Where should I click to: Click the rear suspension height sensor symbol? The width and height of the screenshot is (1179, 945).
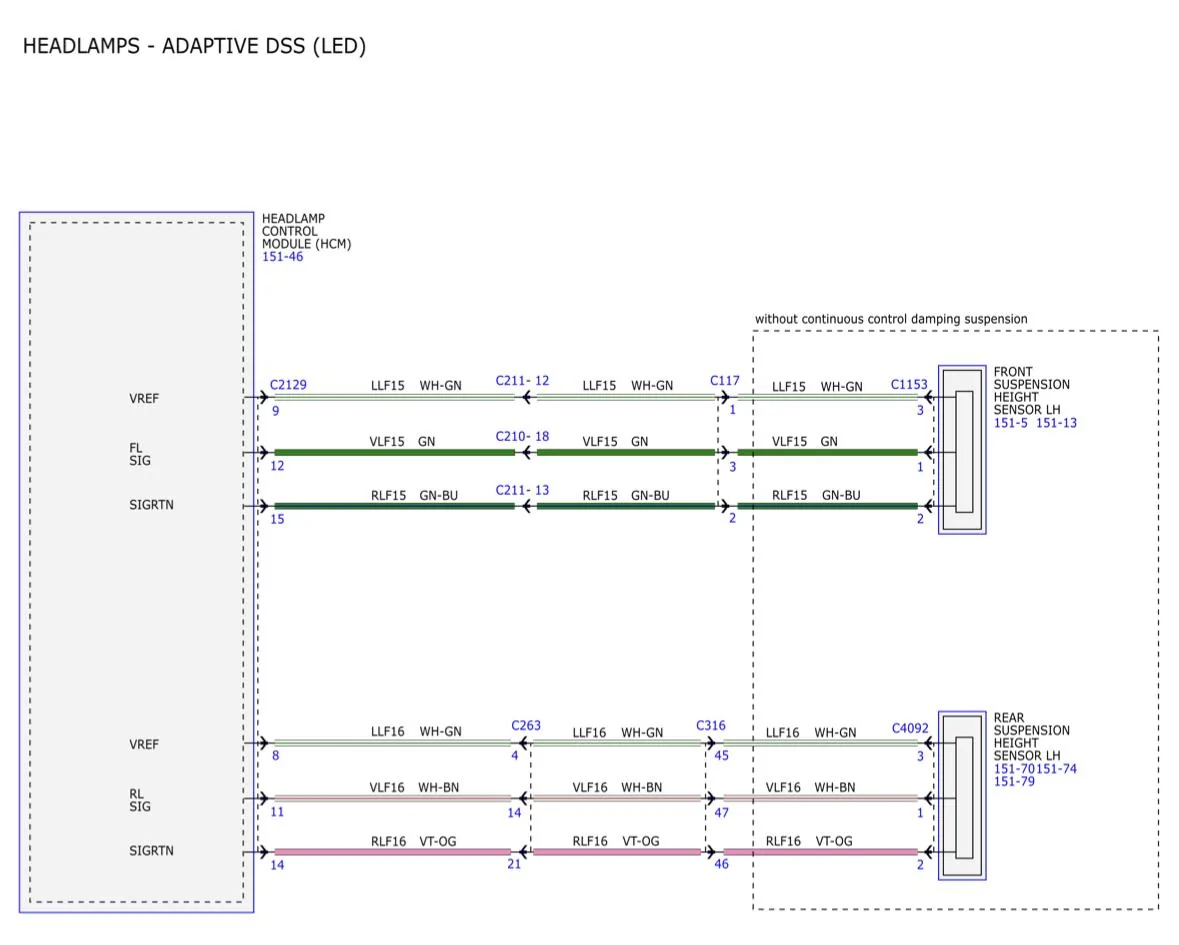pyautogui.click(x=962, y=796)
